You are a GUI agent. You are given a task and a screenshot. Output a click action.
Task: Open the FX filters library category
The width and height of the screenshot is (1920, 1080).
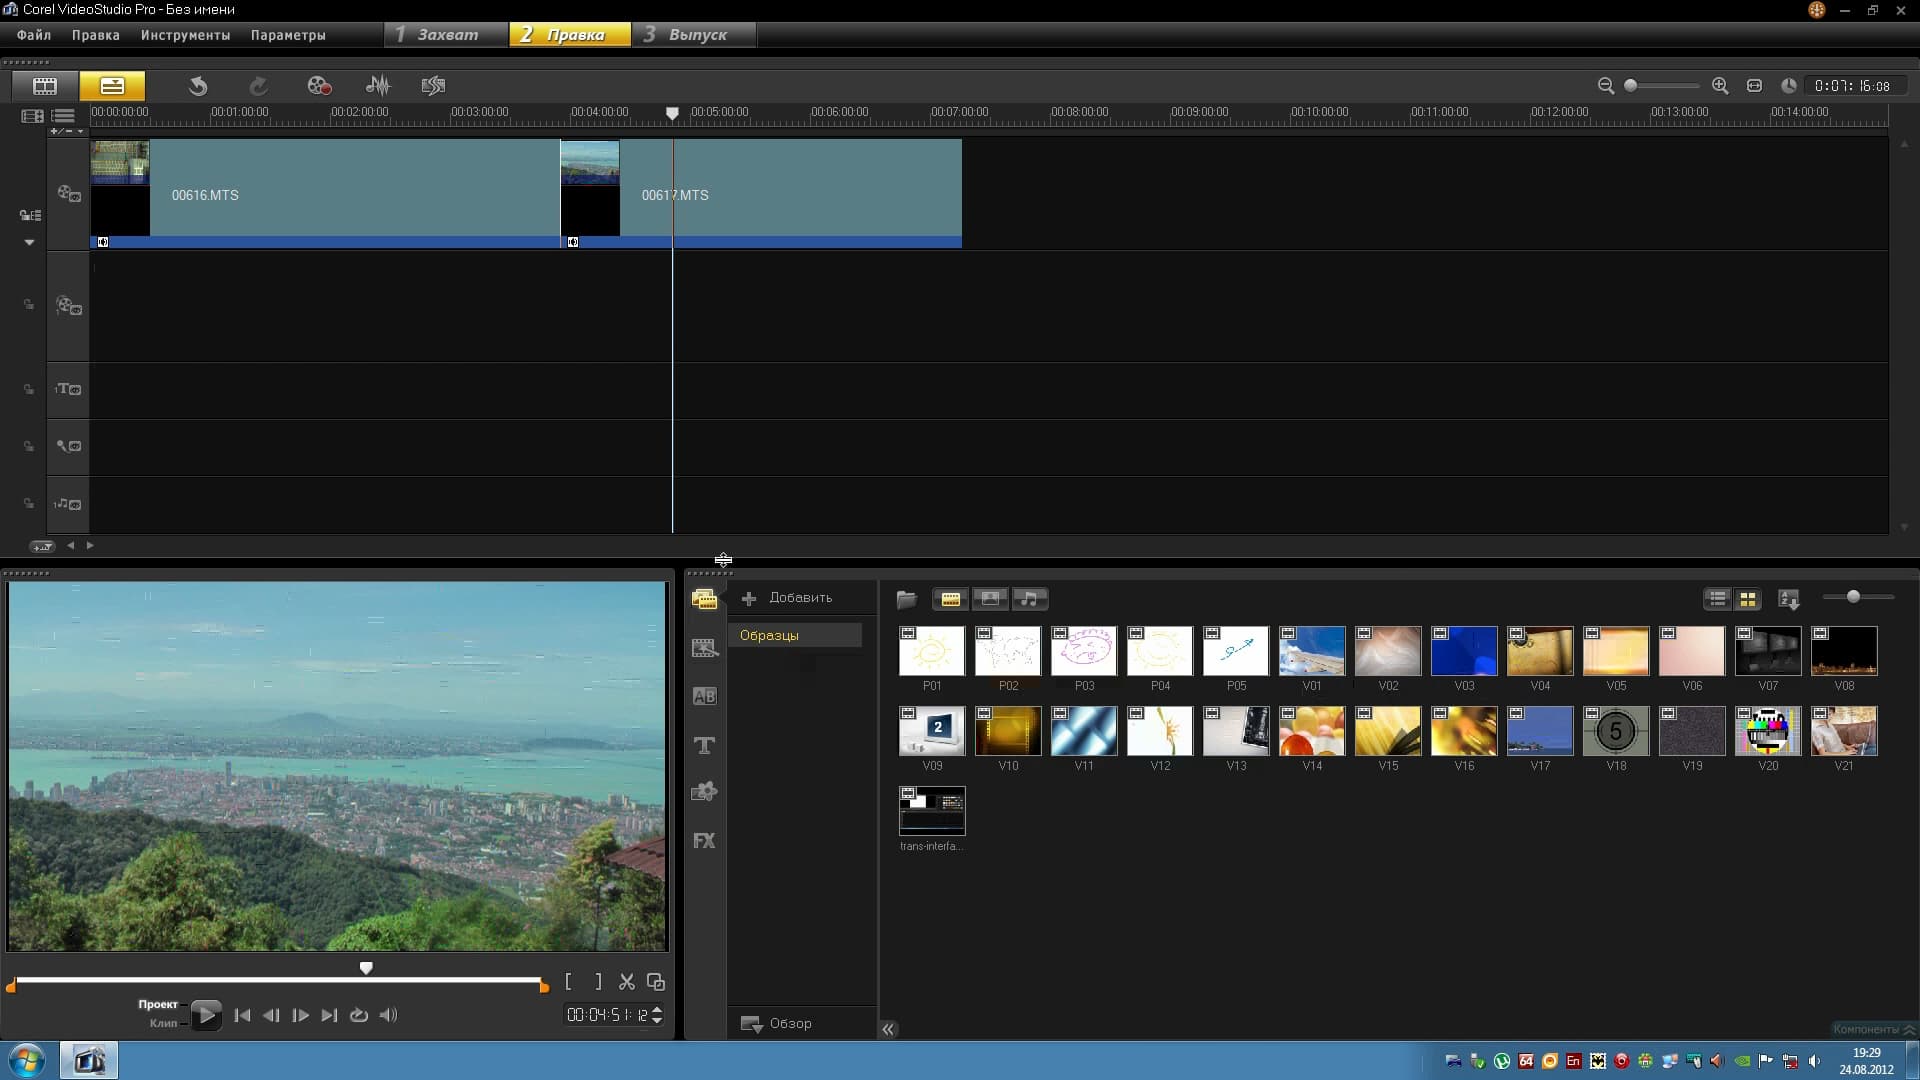[x=704, y=841]
